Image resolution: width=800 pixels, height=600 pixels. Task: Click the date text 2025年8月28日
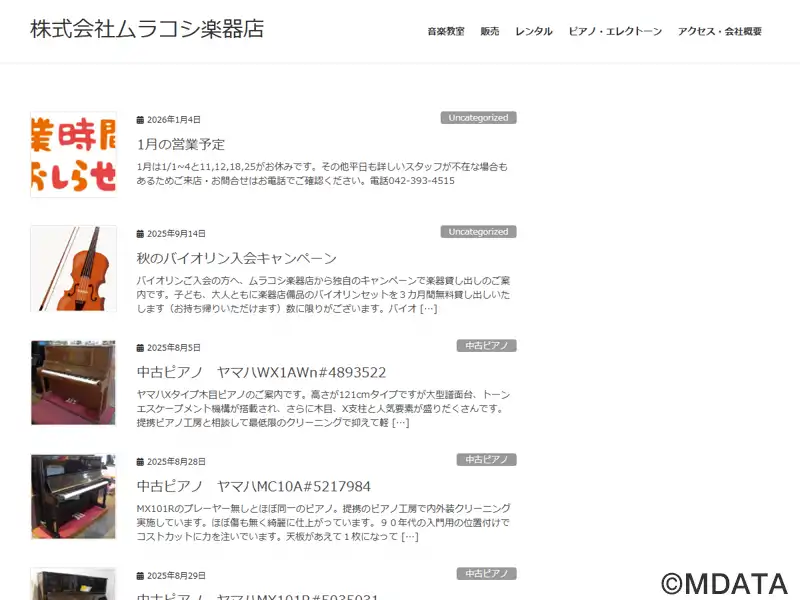point(177,462)
